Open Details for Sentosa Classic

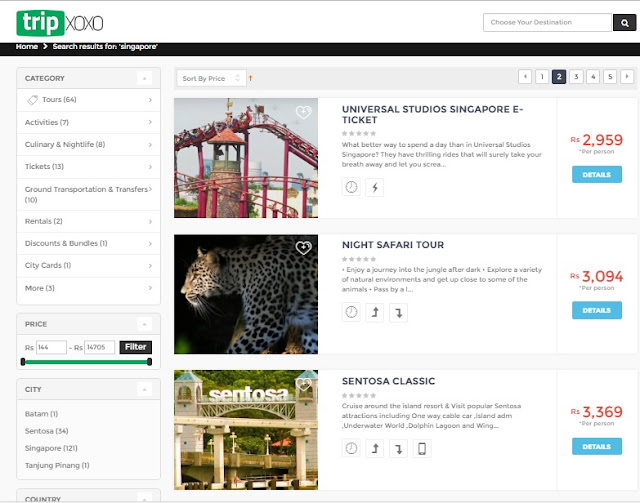[x=597, y=446]
